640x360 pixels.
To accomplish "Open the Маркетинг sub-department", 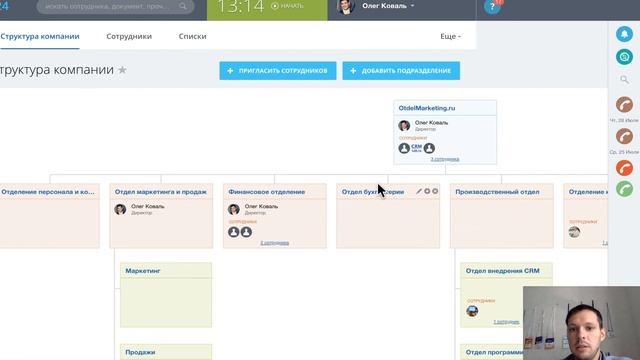I will [142, 271].
